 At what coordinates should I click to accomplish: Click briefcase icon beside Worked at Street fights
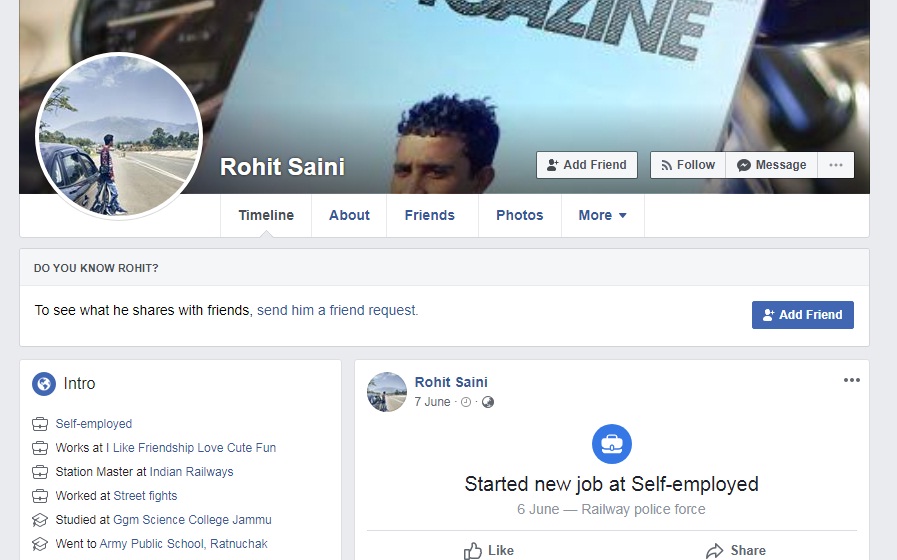(40, 497)
